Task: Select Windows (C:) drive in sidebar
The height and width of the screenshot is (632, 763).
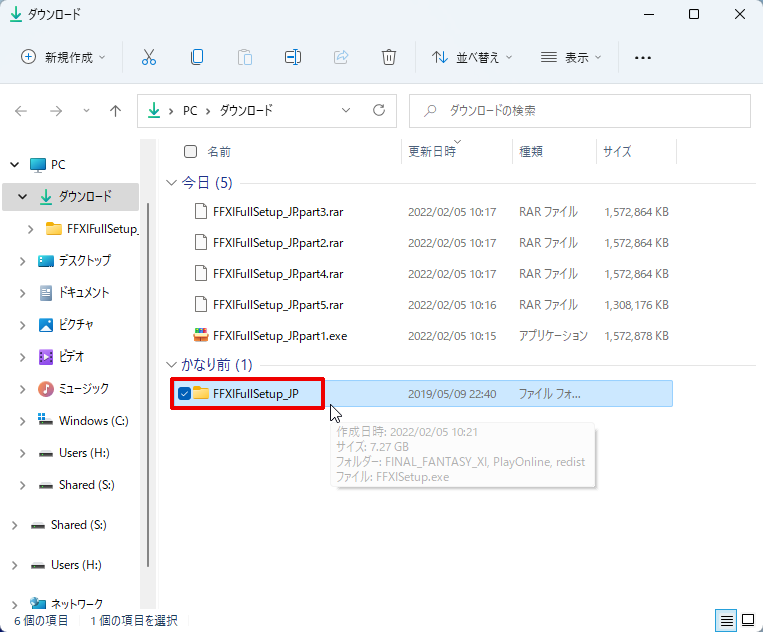Action: pyautogui.click(x=93, y=421)
